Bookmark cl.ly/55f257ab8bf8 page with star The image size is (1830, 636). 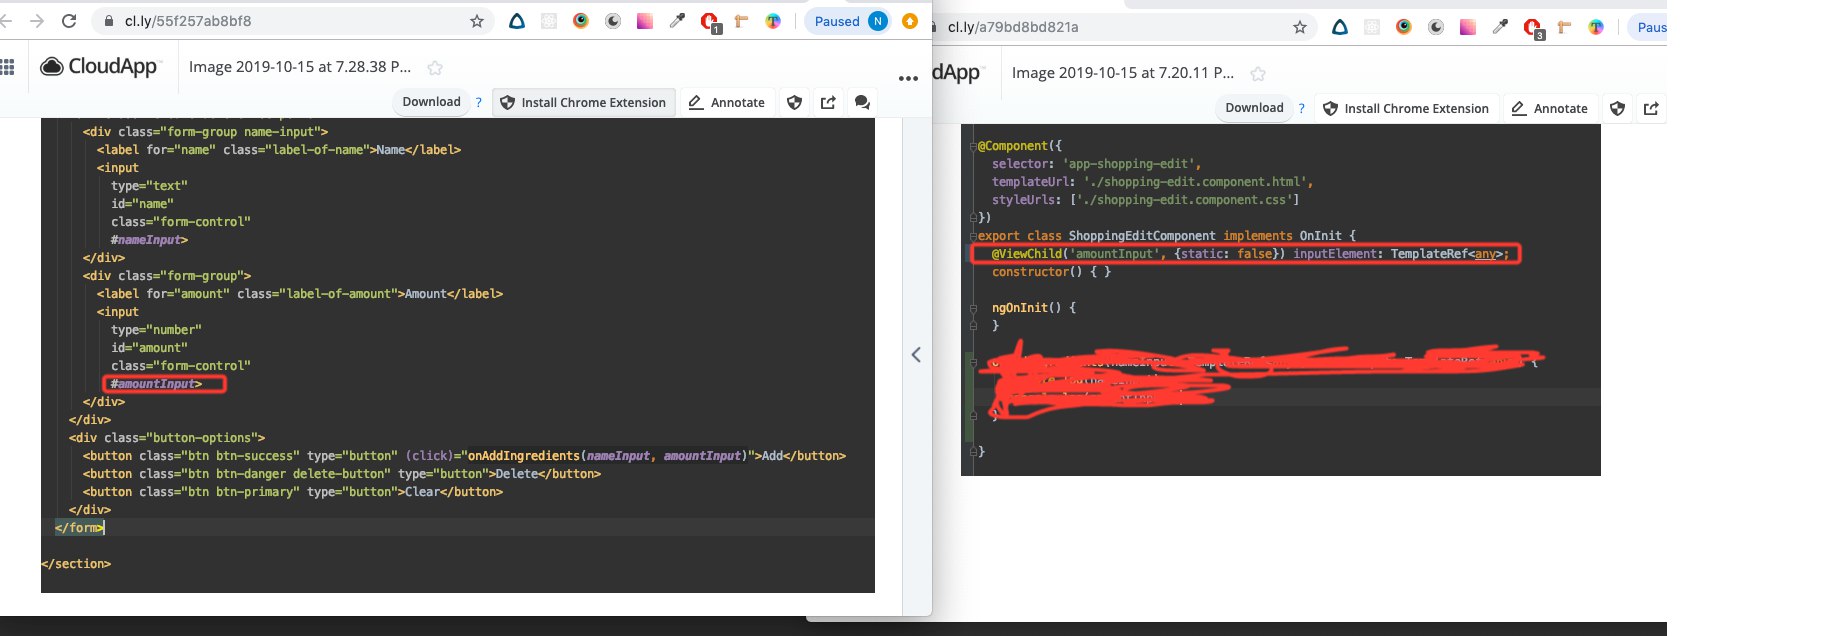pos(477,21)
